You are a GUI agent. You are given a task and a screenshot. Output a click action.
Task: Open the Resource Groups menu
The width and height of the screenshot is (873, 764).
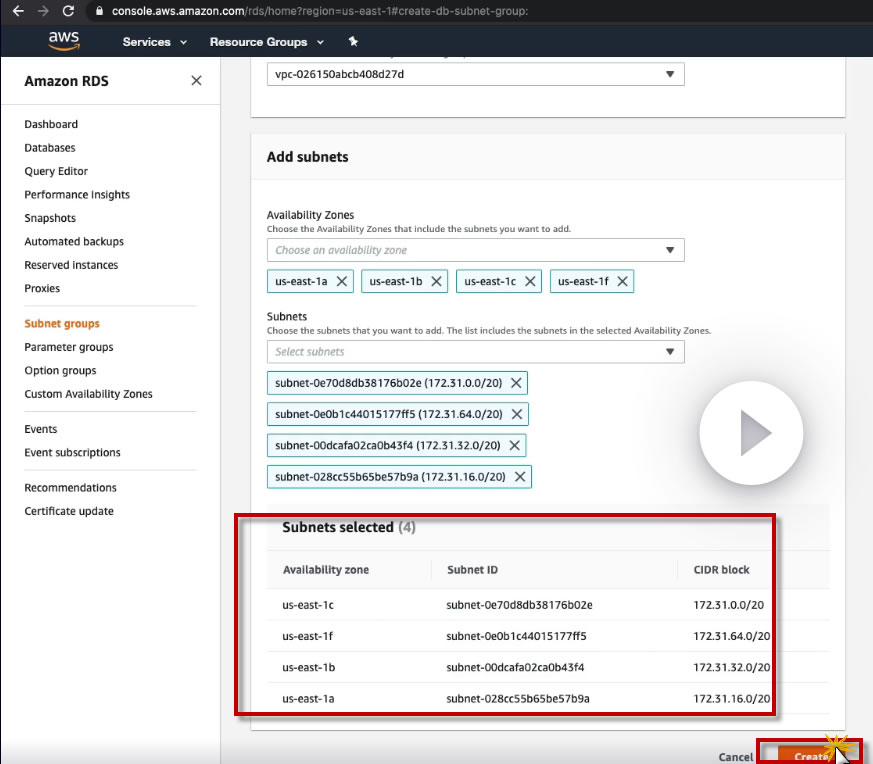tap(266, 42)
